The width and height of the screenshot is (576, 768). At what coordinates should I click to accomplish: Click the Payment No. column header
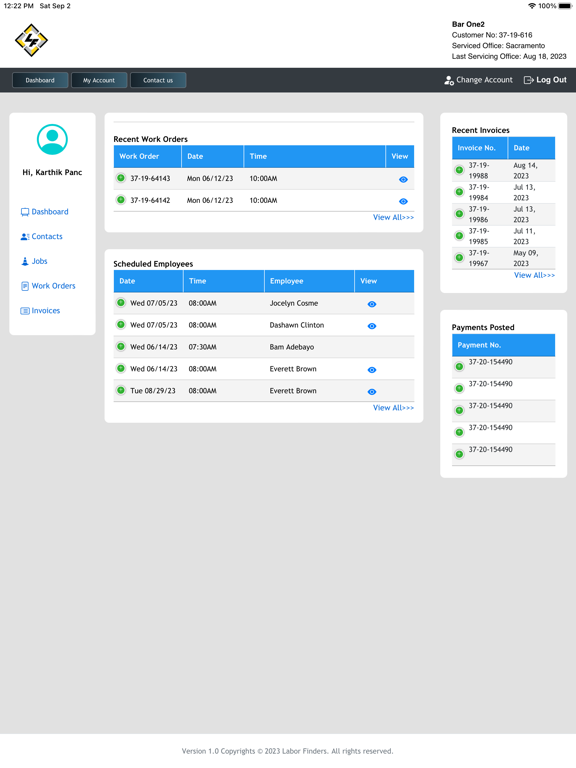click(504, 345)
